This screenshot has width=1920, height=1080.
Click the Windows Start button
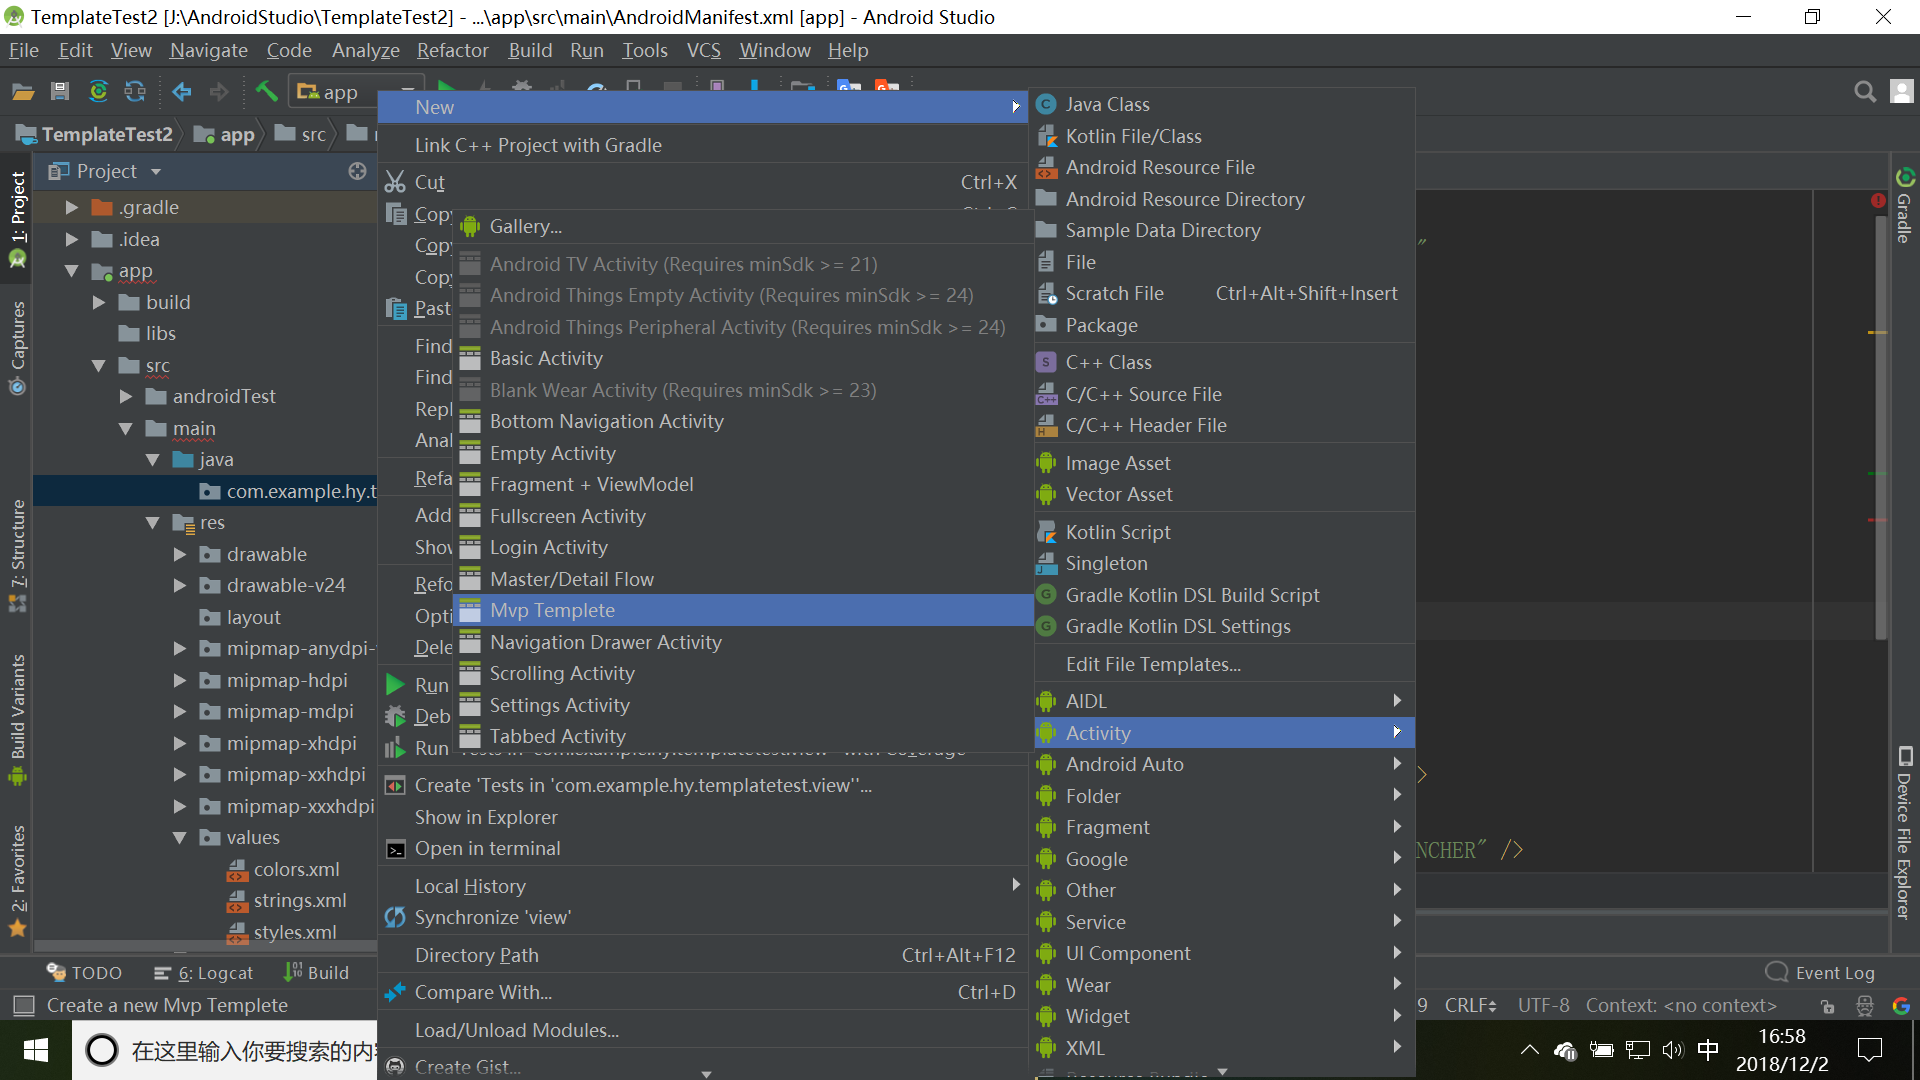pyautogui.click(x=36, y=1050)
